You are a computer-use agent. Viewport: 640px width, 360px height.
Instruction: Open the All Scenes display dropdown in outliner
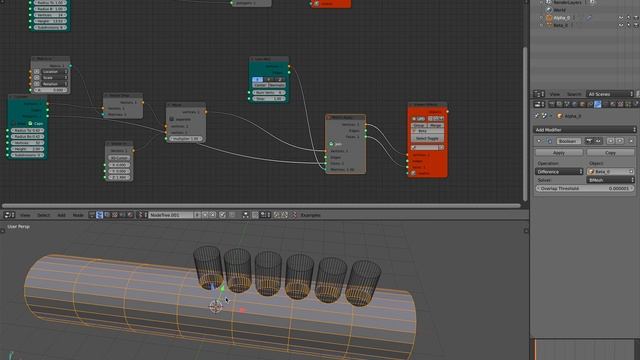[610, 94]
